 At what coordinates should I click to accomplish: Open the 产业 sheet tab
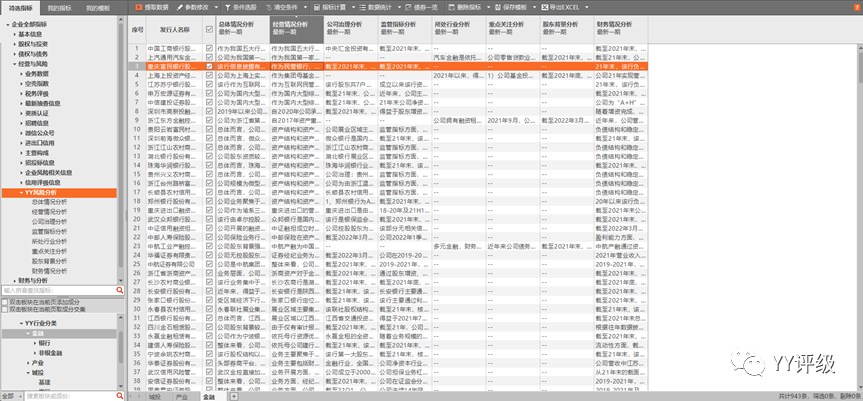click(x=182, y=397)
